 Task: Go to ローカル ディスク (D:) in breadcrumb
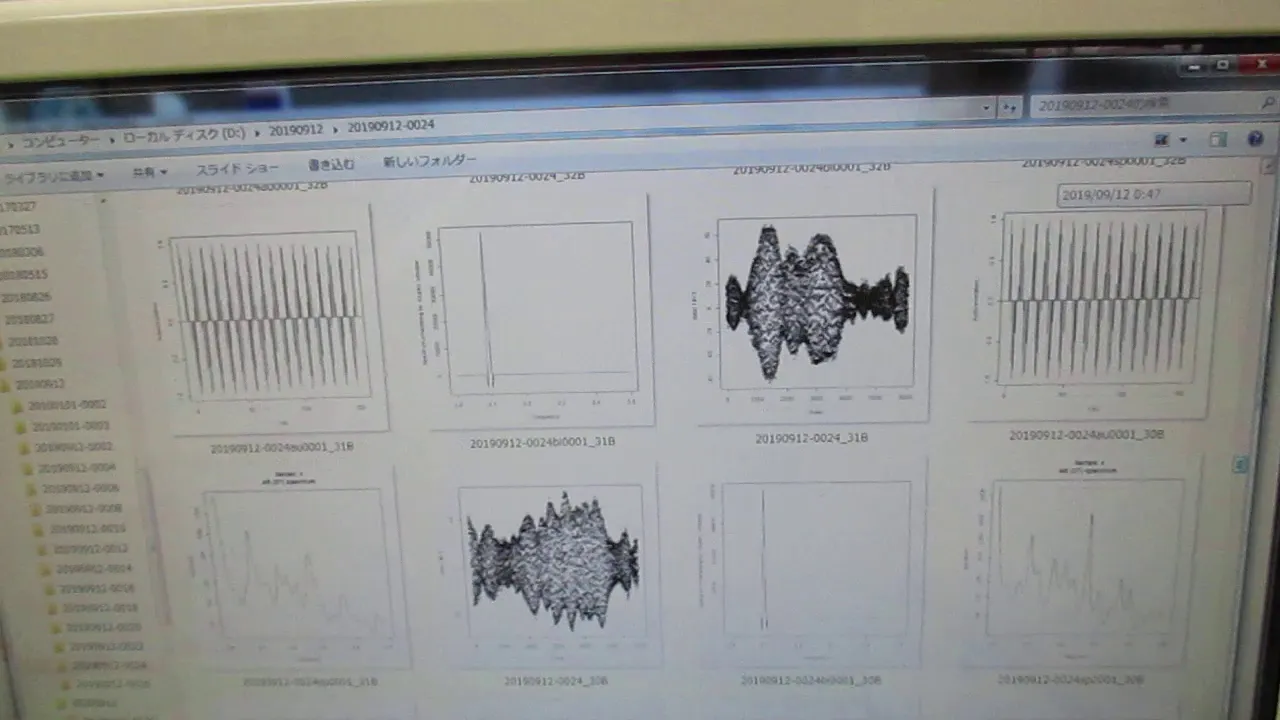point(184,135)
